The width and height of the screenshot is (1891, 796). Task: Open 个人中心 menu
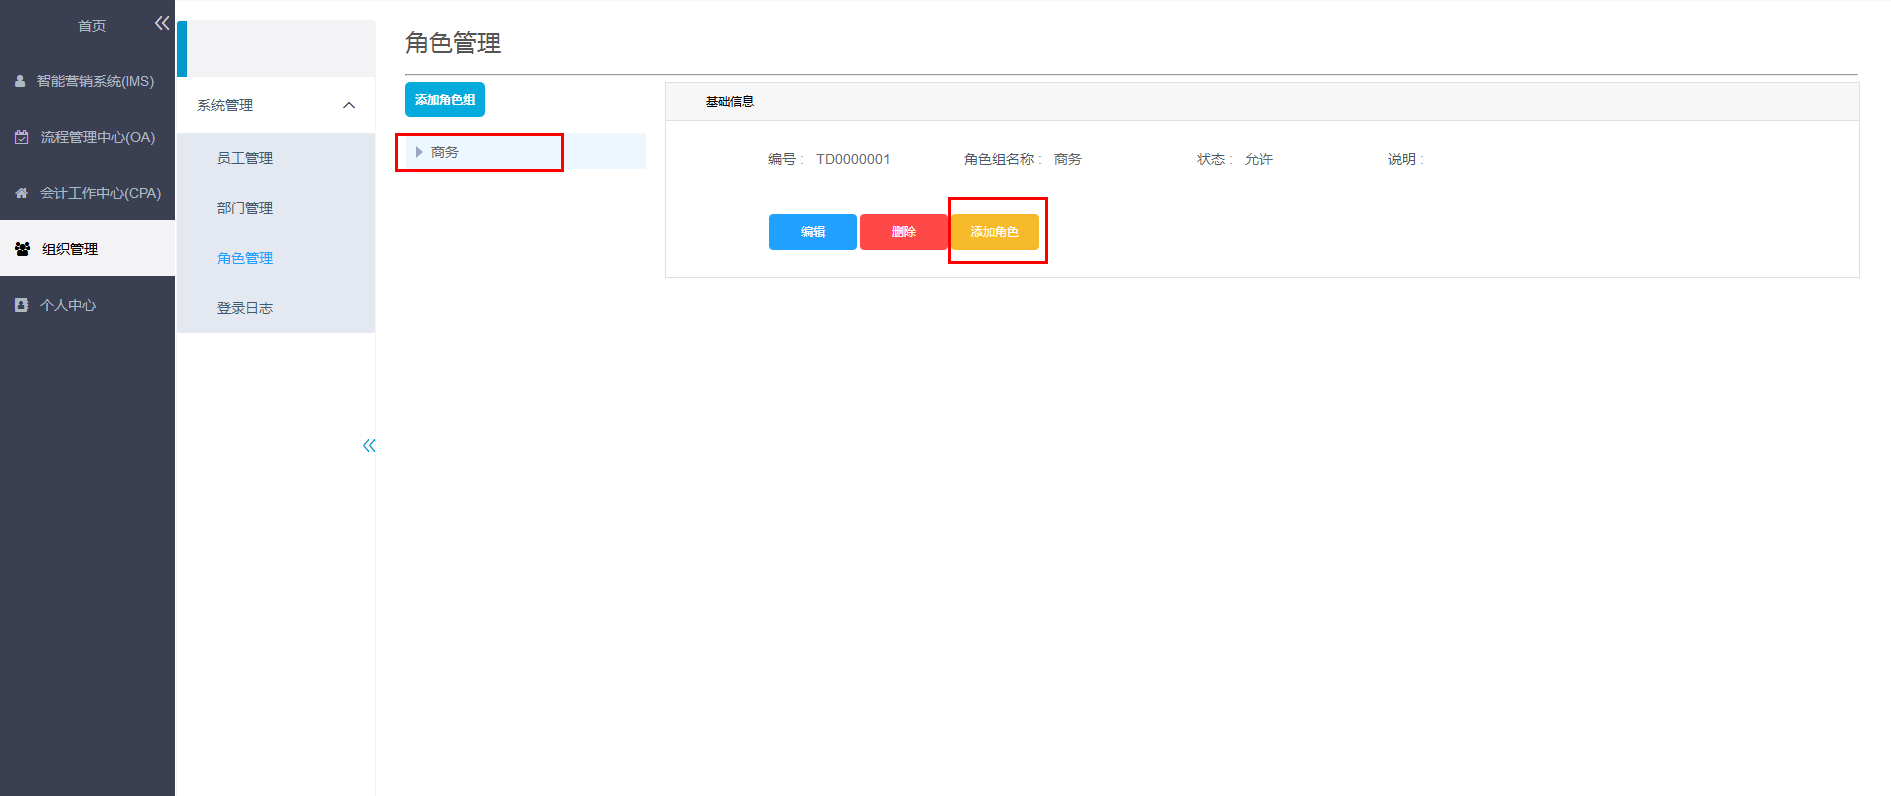pos(87,305)
